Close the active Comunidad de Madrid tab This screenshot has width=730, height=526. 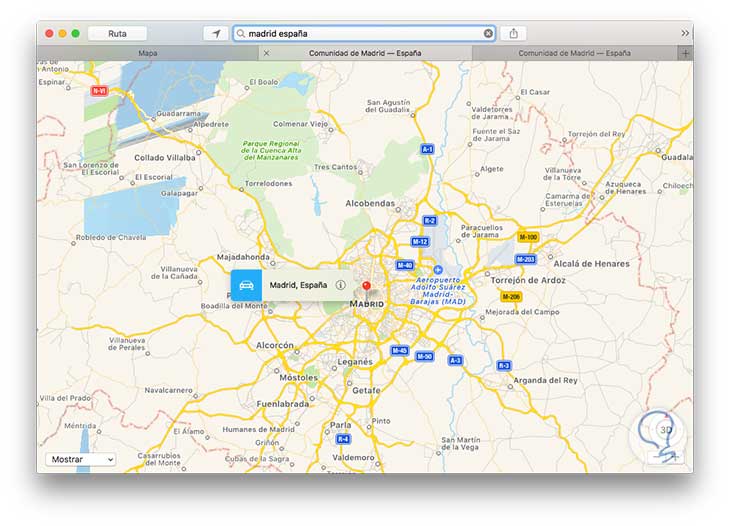[x=266, y=53]
